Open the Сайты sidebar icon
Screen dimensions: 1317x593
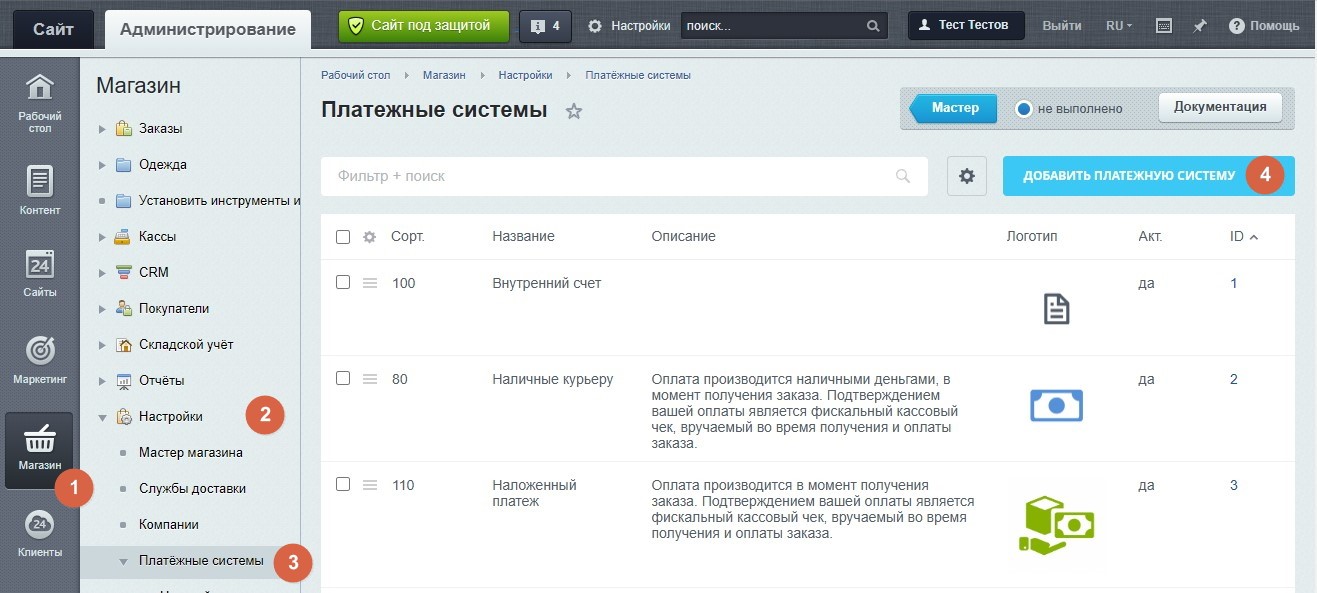(39, 271)
